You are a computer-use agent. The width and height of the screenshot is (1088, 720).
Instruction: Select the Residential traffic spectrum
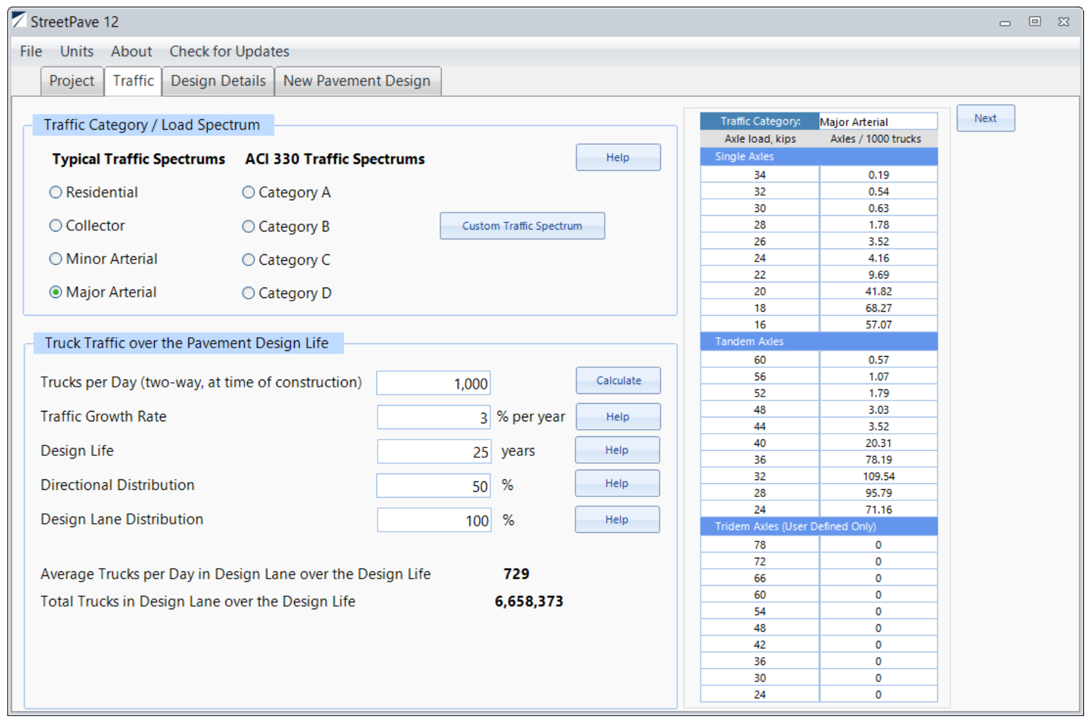pyautogui.click(x=56, y=193)
